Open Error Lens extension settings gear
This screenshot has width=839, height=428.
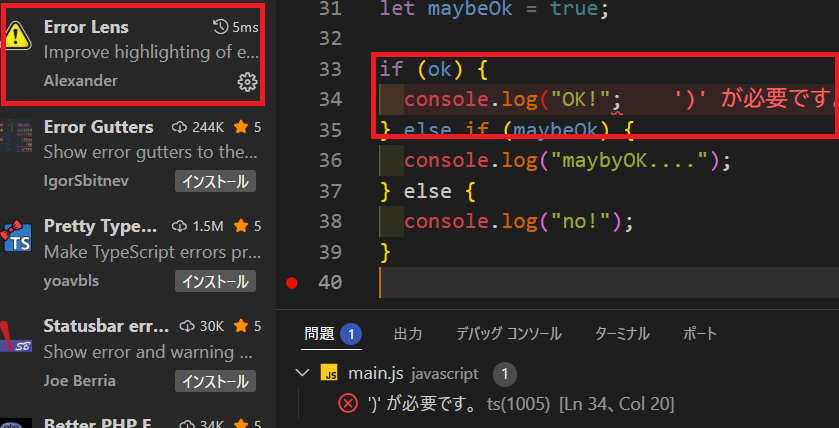(247, 82)
